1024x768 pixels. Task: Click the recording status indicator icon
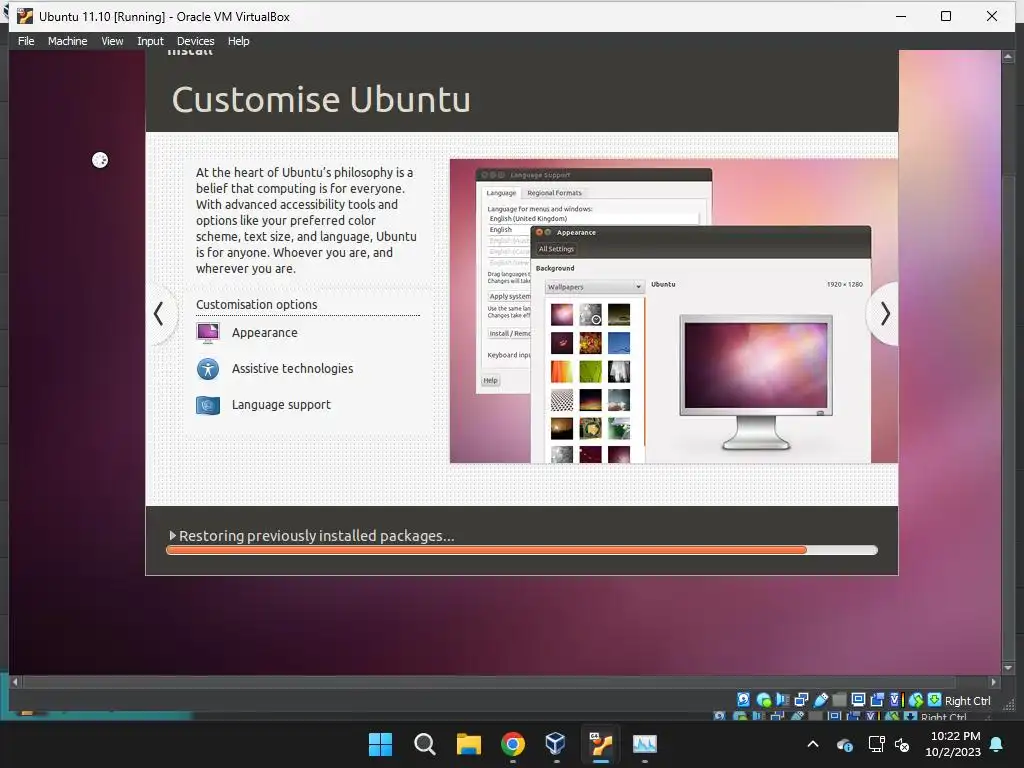coord(877,699)
